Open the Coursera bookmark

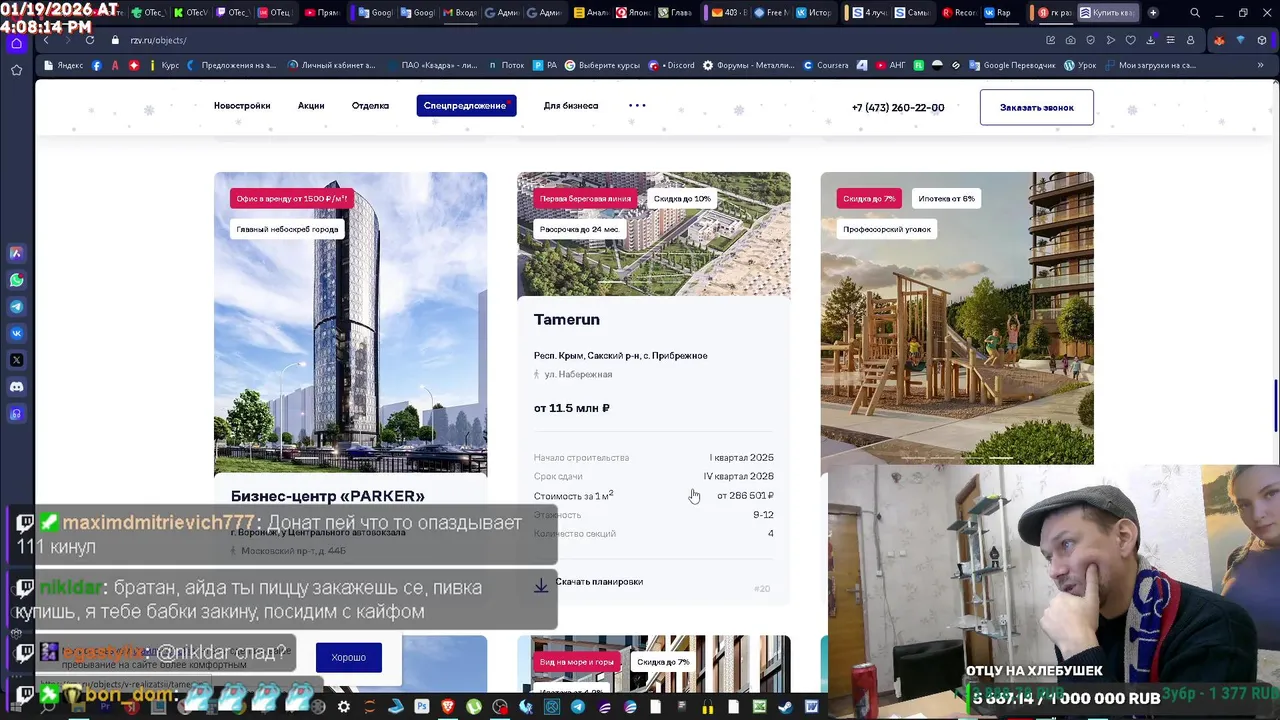pyautogui.click(x=826, y=65)
